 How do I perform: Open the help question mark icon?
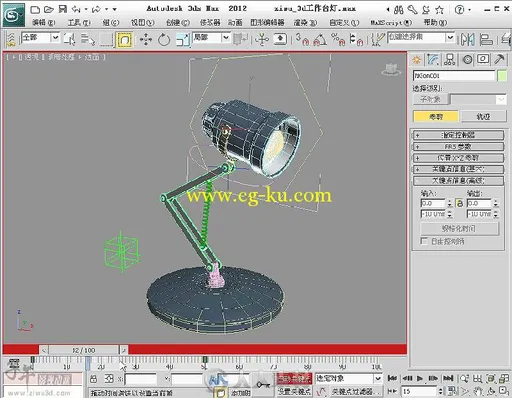click(459, 10)
